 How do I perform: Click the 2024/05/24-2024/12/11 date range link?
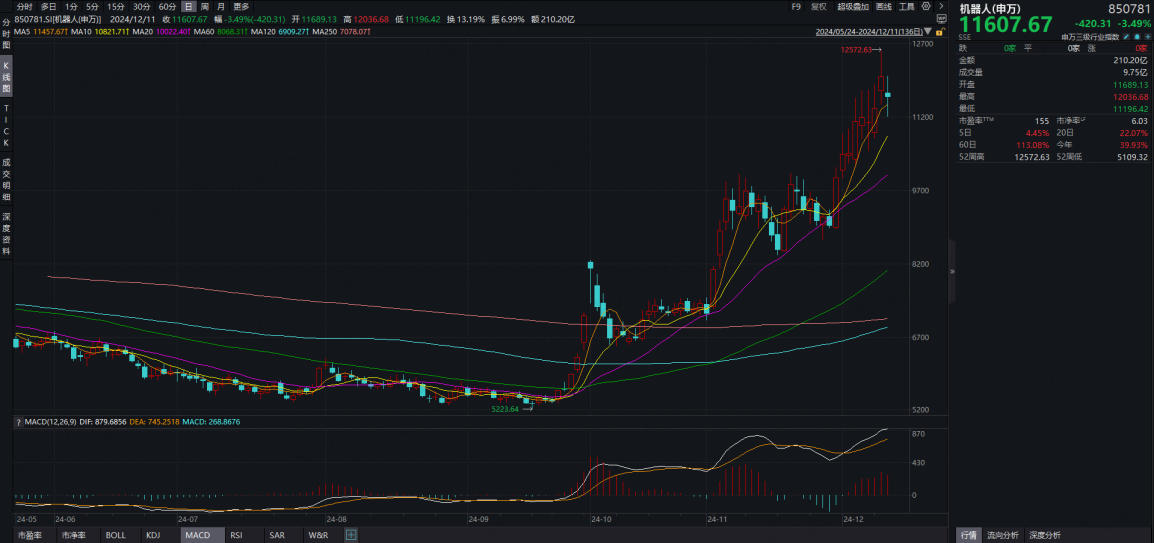coord(868,32)
